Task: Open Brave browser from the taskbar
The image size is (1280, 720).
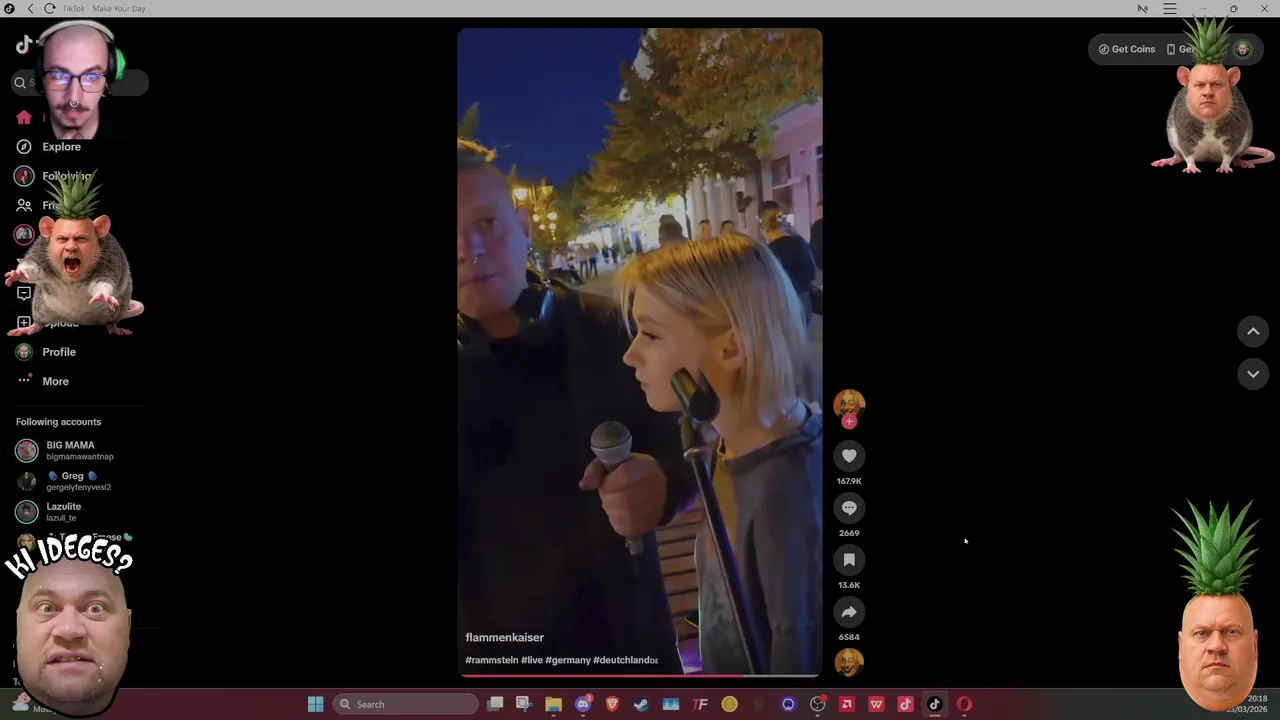Action: coord(612,704)
